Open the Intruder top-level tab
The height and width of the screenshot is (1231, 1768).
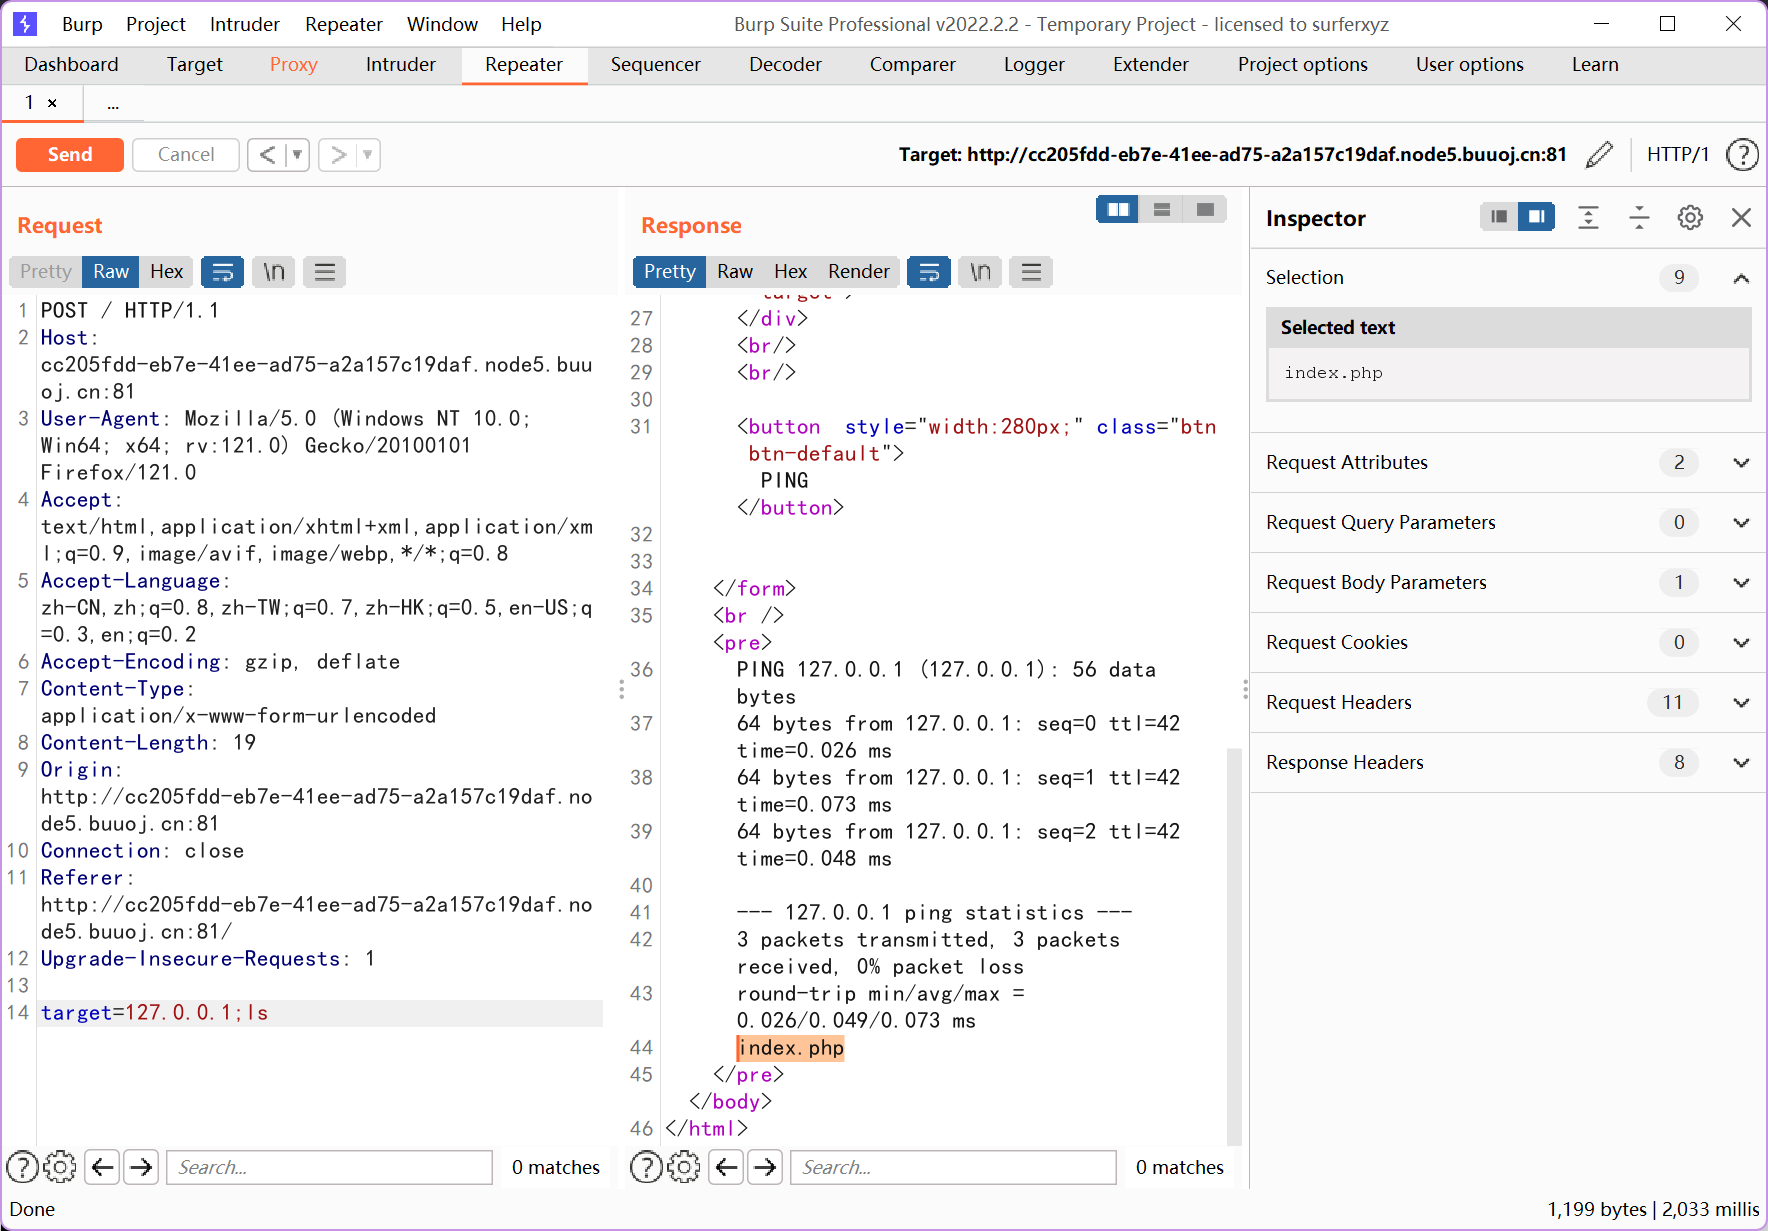click(401, 64)
